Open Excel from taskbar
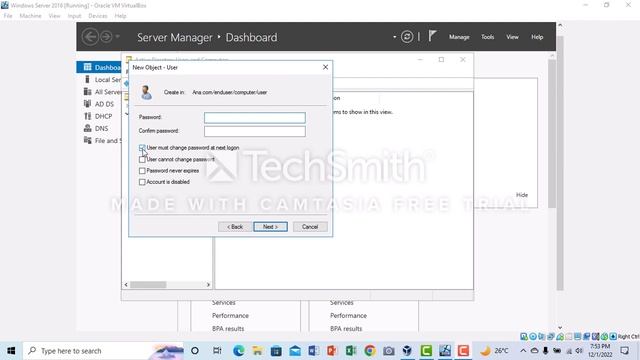The image size is (640, 360). click(351, 351)
